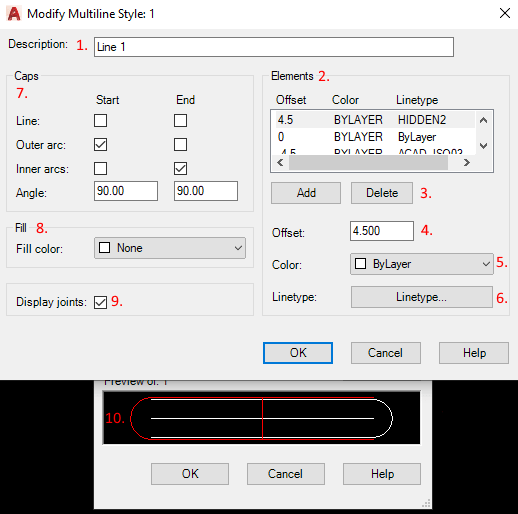
Task: Click Cancel in the background Multiline Style window
Action: (286, 474)
